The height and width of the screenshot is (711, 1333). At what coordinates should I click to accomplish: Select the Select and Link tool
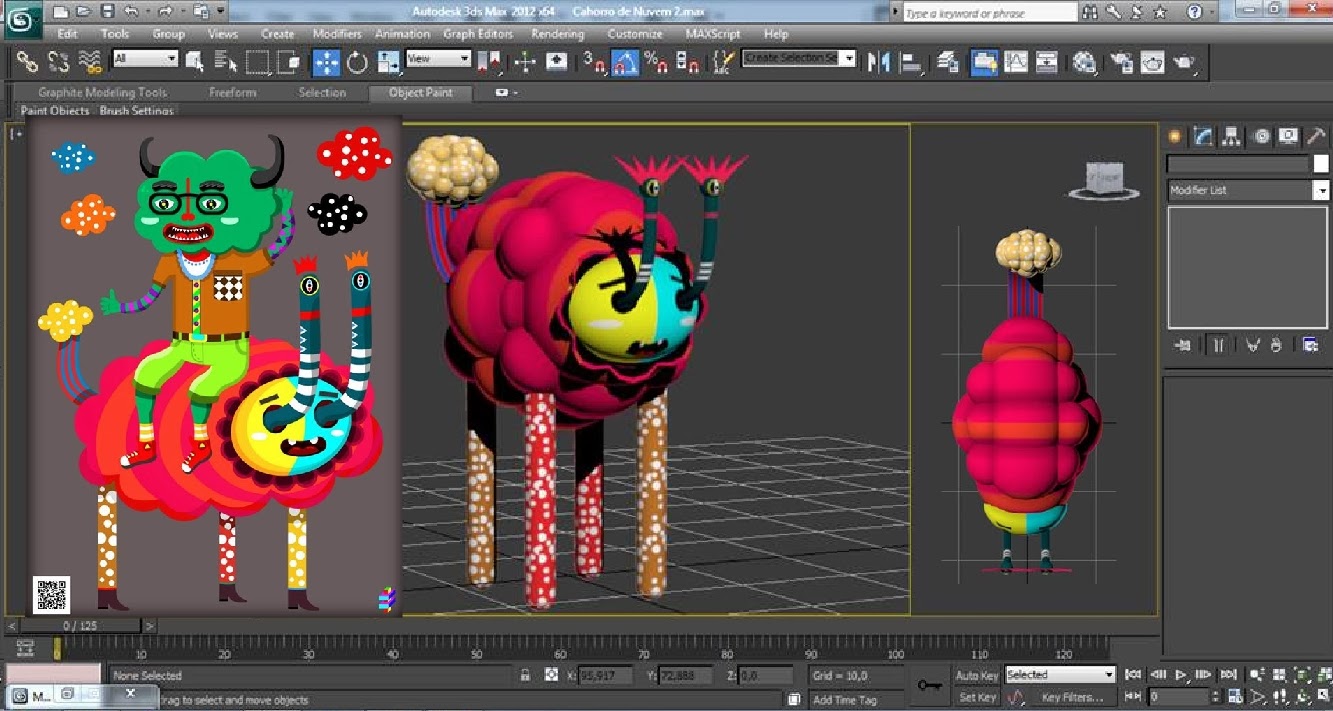(x=28, y=62)
